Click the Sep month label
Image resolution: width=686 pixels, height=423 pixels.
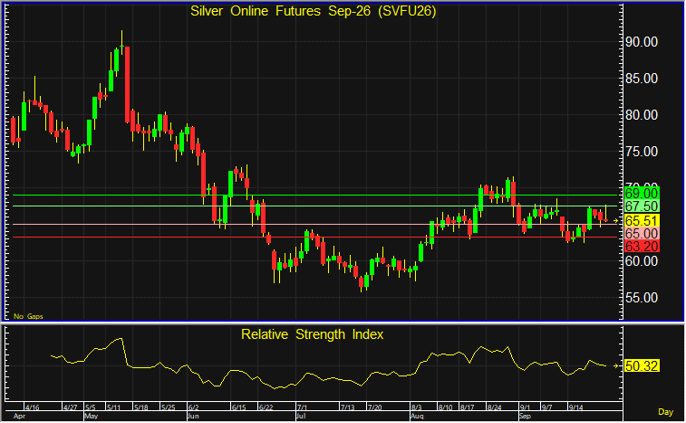(x=525, y=416)
